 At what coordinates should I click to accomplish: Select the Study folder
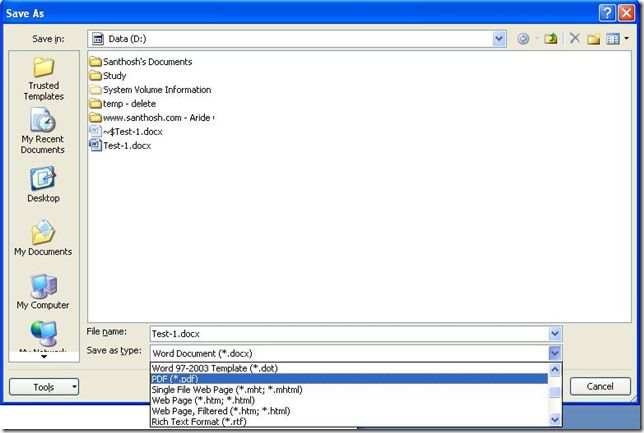(x=108, y=76)
